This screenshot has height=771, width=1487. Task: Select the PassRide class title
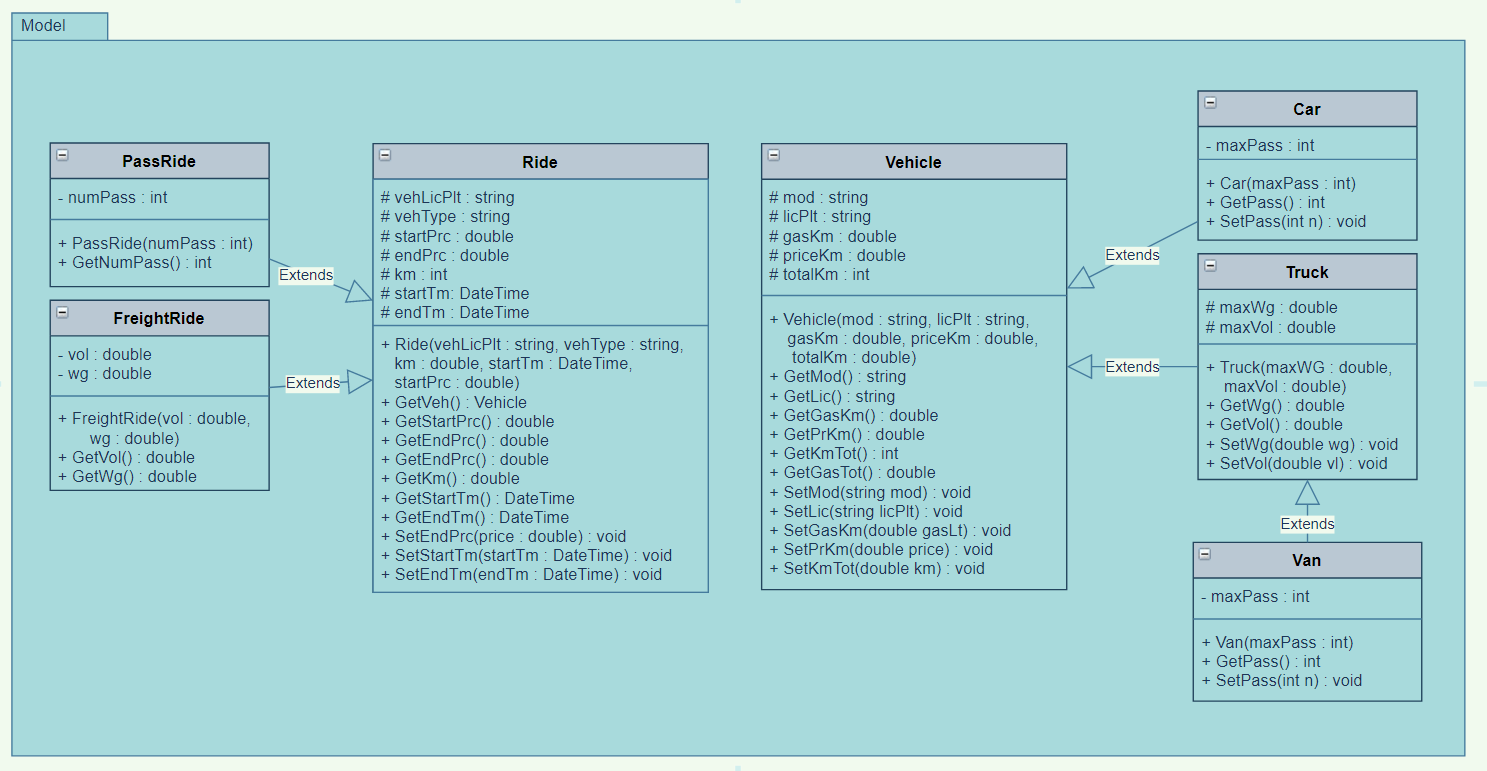point(159,161)
